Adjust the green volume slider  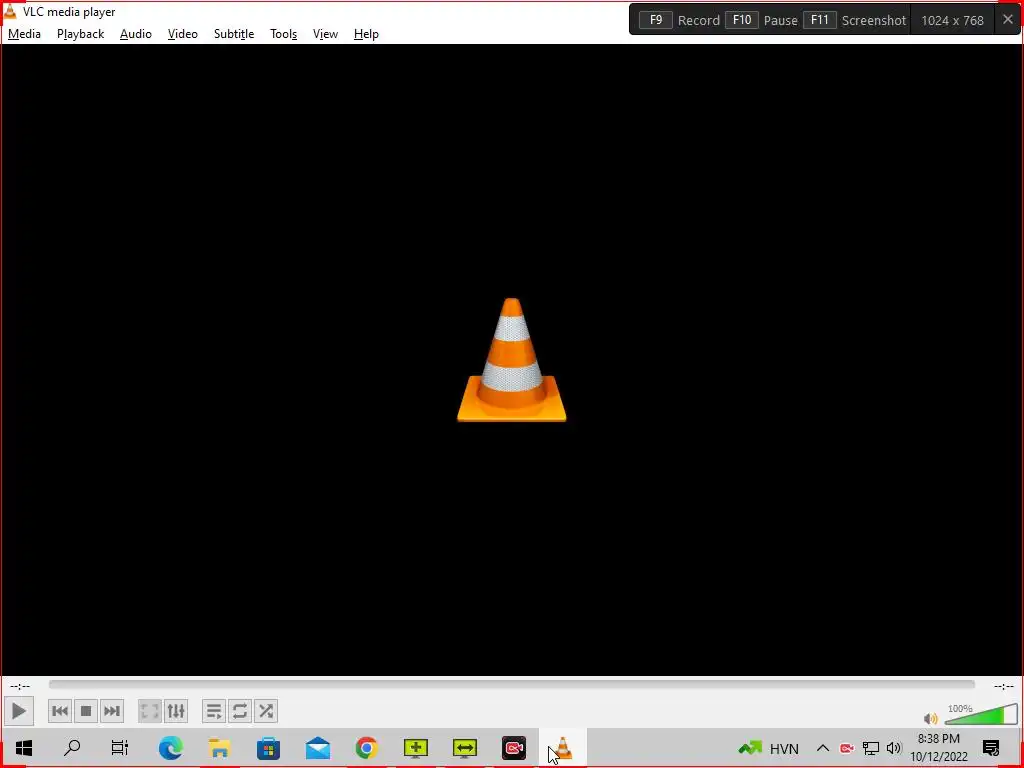coord(981,714)
